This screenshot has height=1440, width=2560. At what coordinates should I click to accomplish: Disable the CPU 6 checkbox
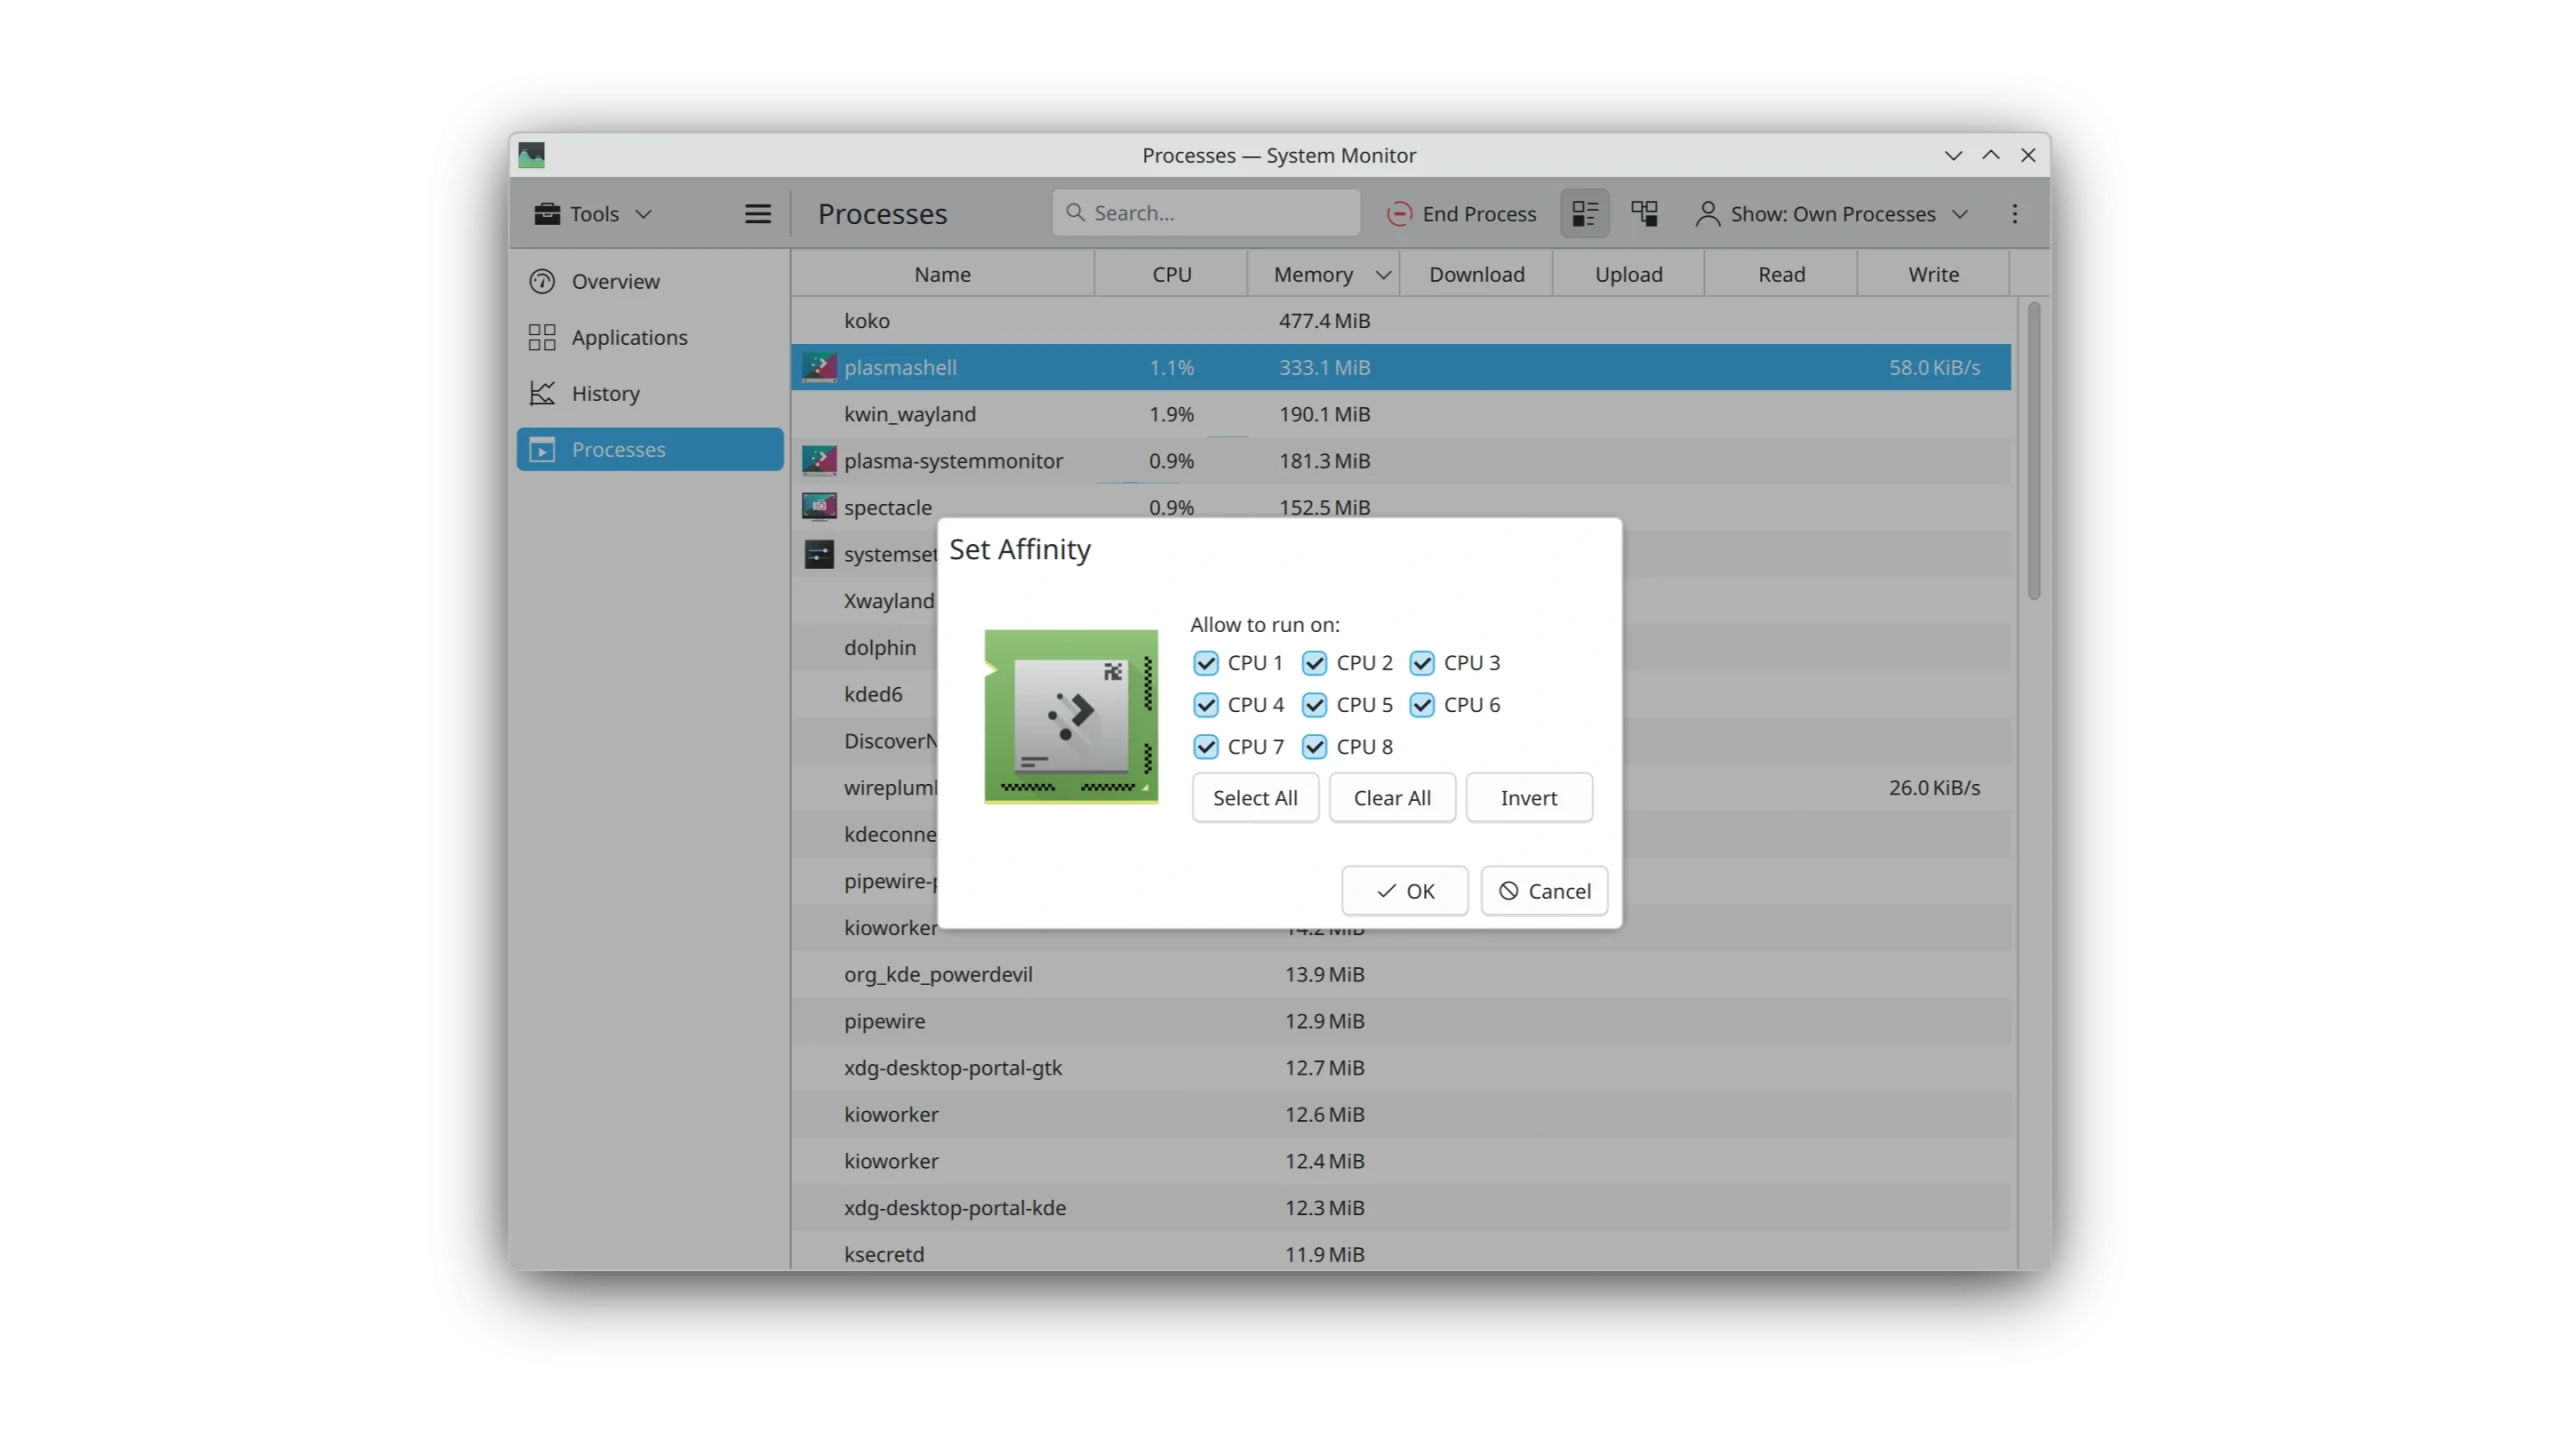[x=1422, y=705]
